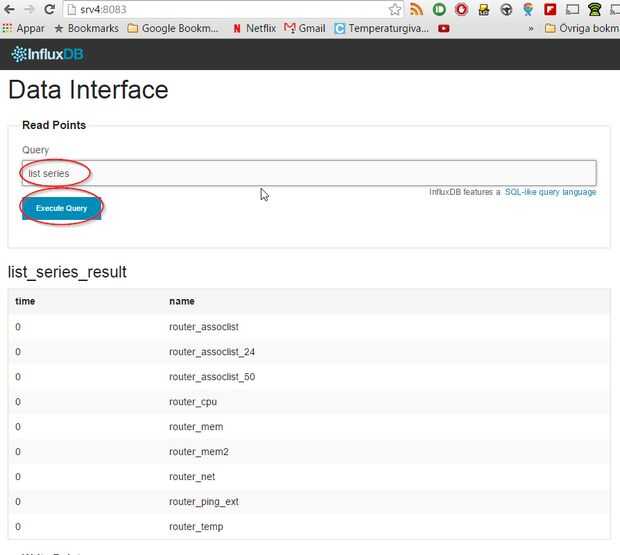Viewport: 620px width, 555px height.
Task: Expand the bookmarks overflow chevron
Action: (531, 28)
